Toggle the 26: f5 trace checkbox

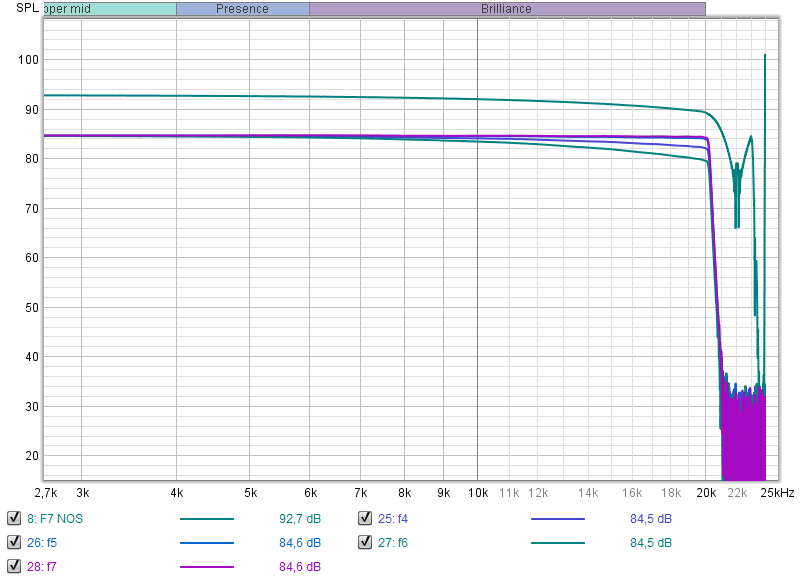tap(14, 542)
